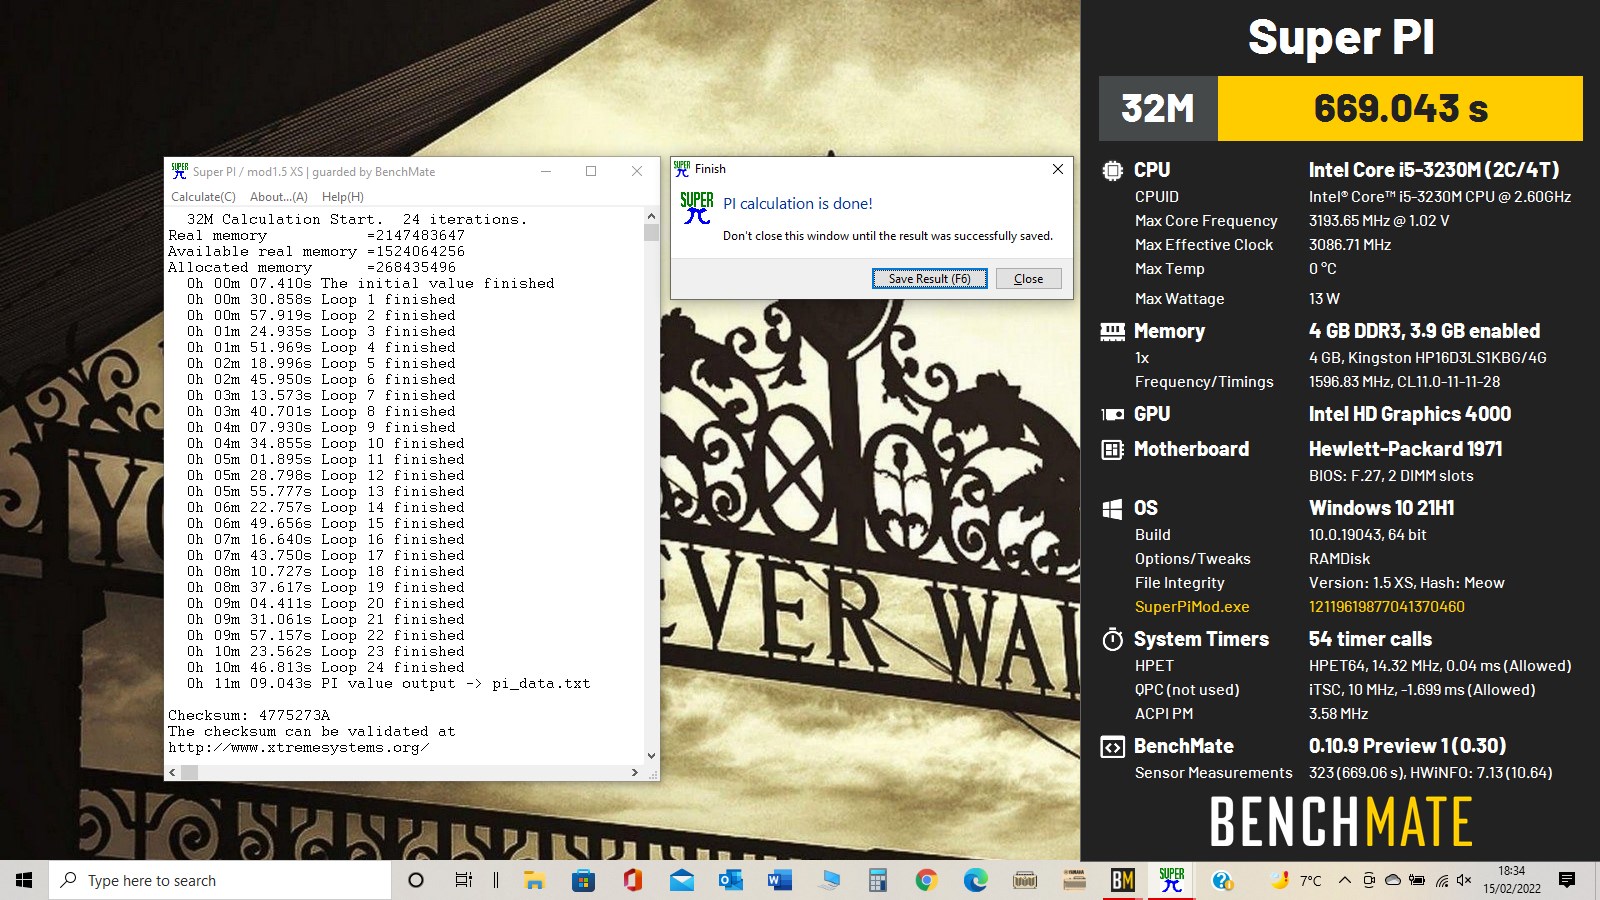Open File Explorer from taskbar

point(534,880)
